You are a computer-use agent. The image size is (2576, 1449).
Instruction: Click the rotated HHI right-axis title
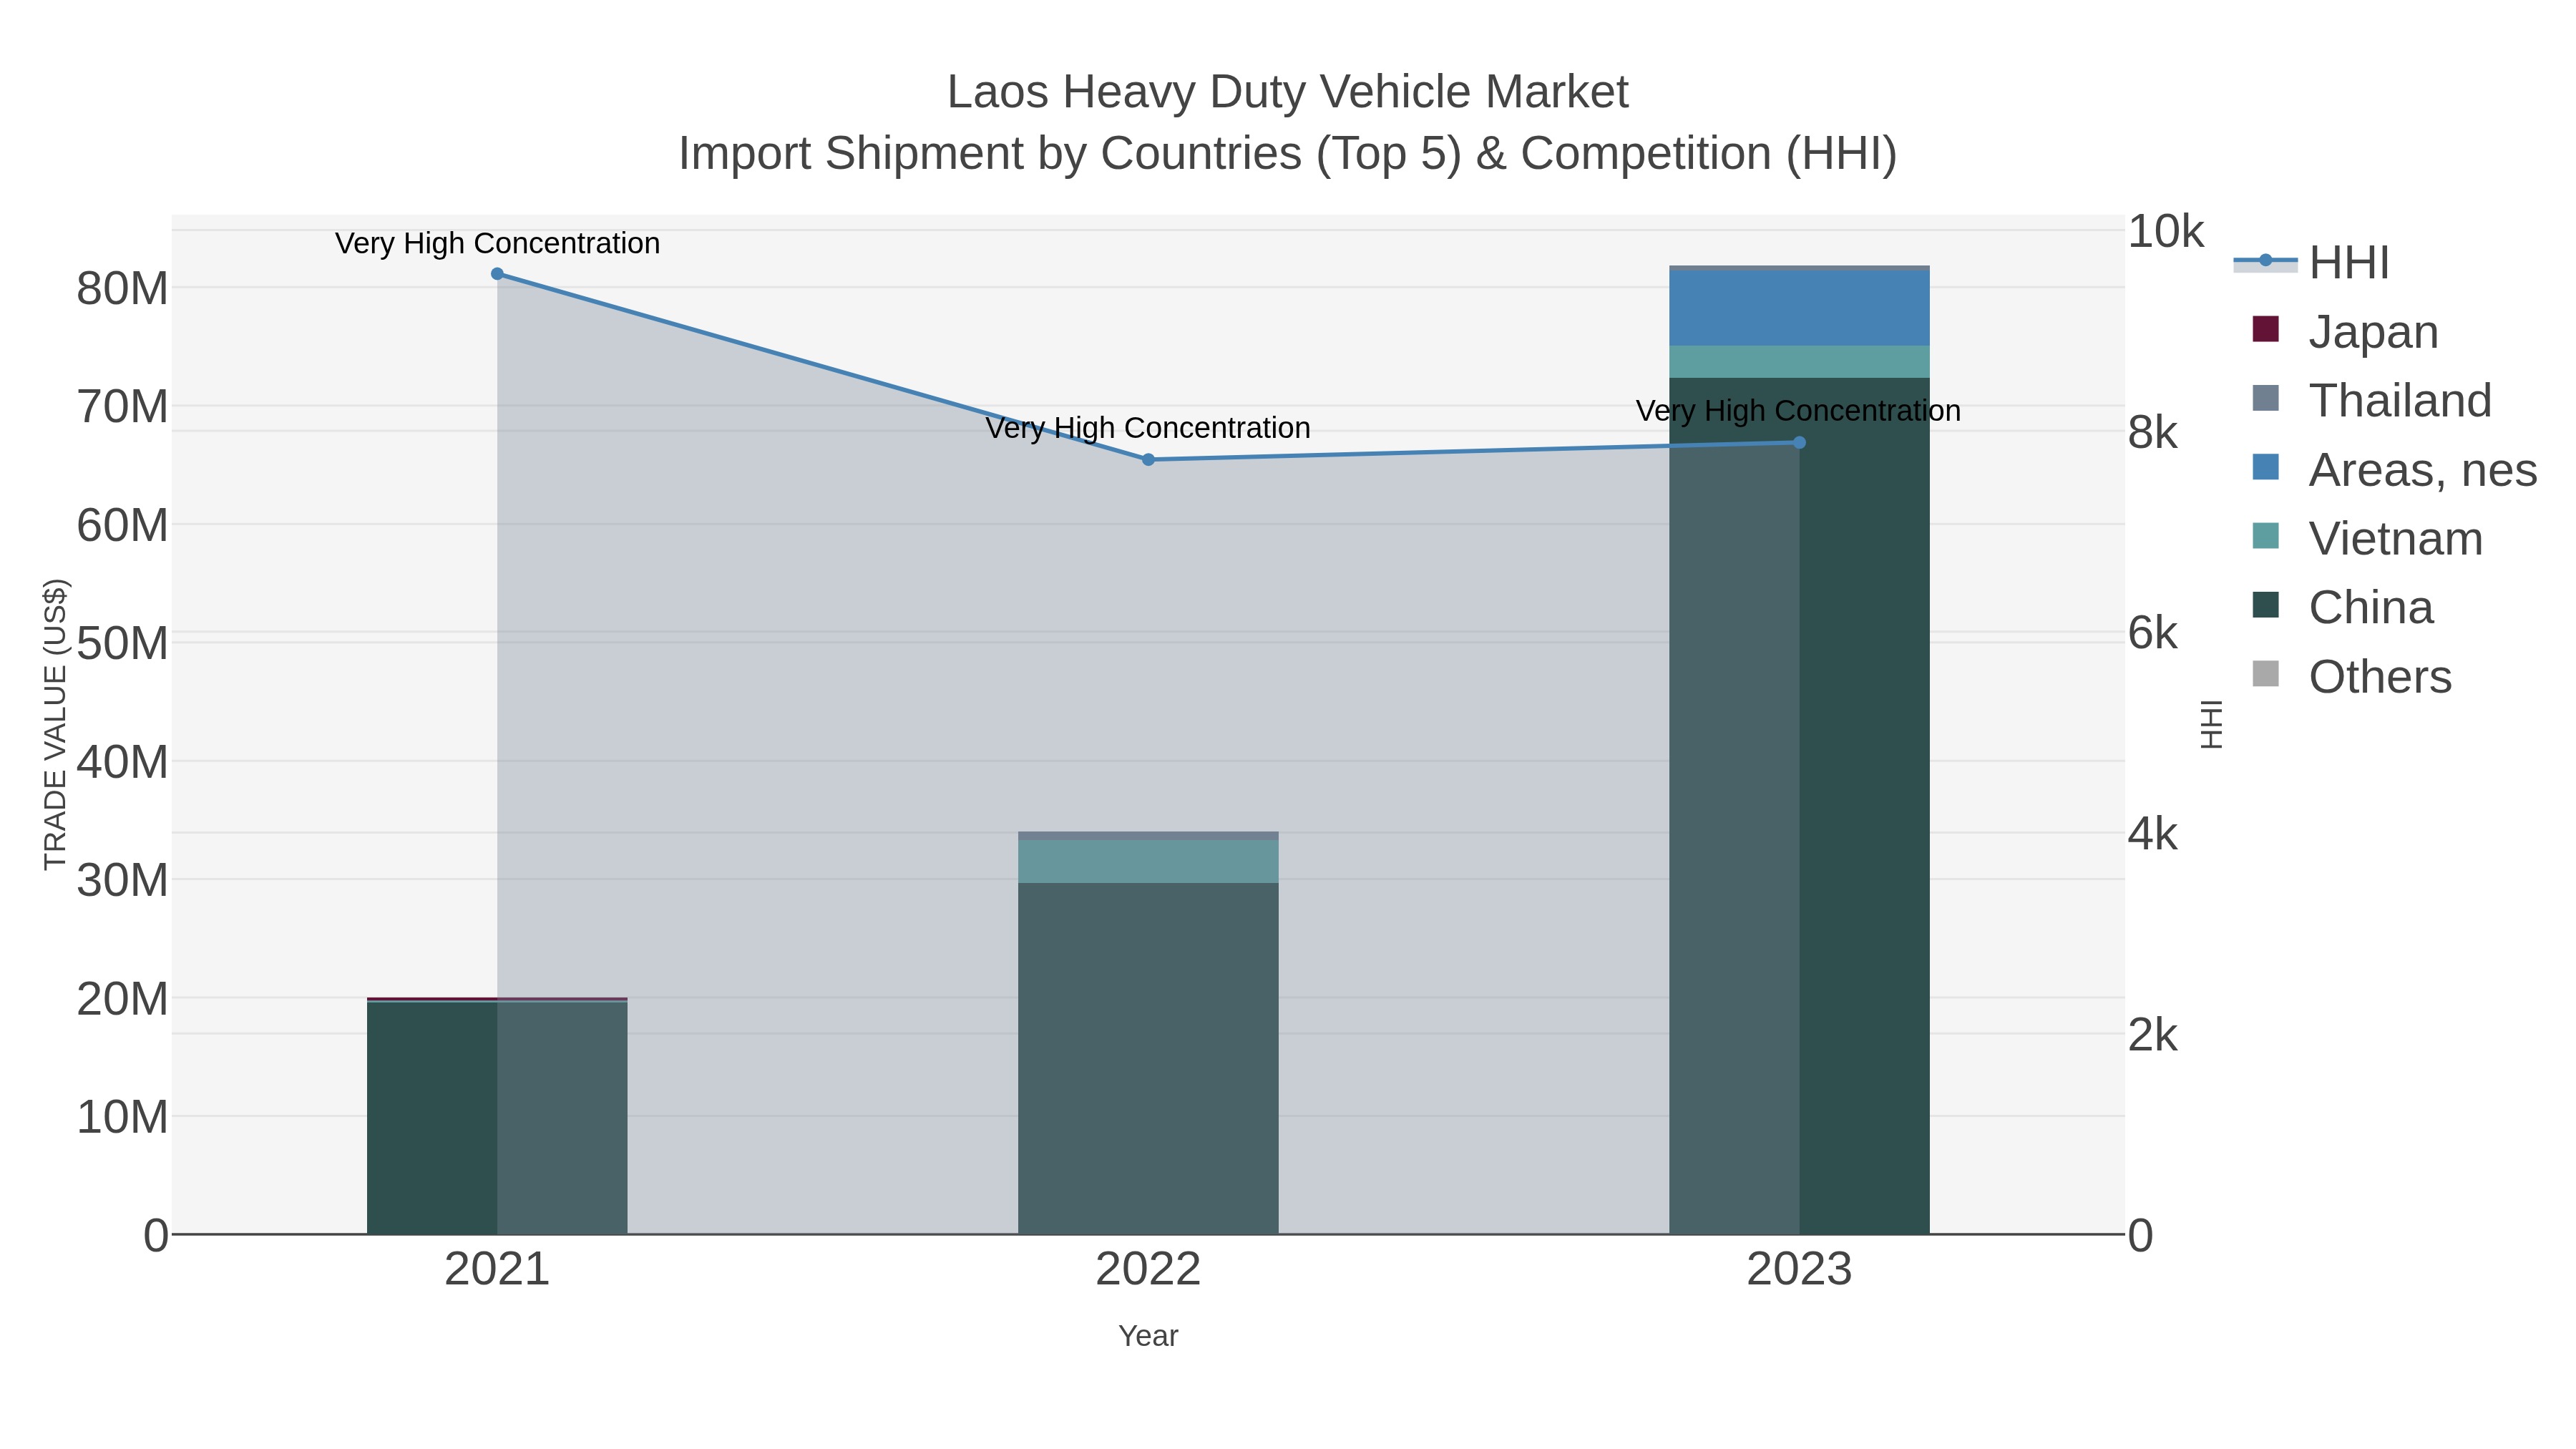(x=2211, y=724)
